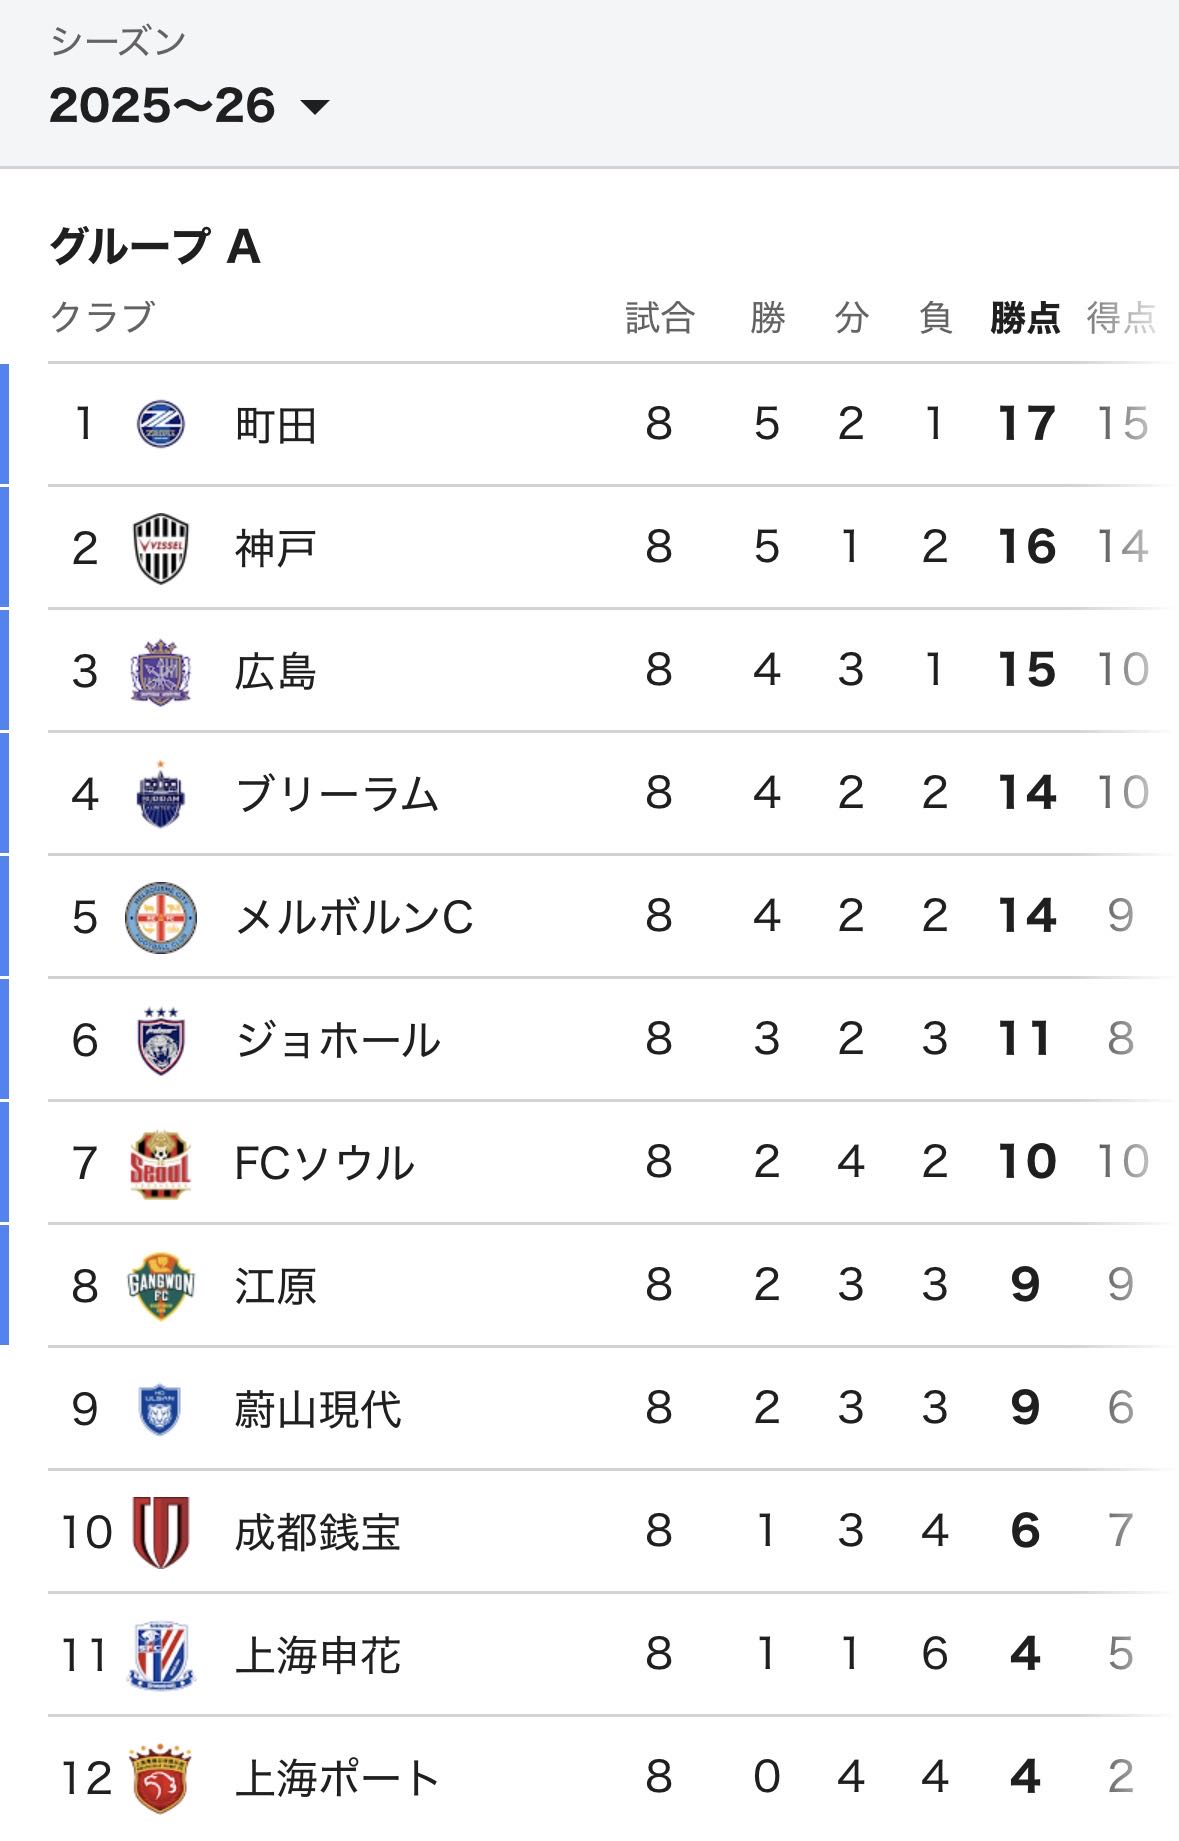
Task: Click the Buriram United crest icon
Action: click(x=160, y=794)
